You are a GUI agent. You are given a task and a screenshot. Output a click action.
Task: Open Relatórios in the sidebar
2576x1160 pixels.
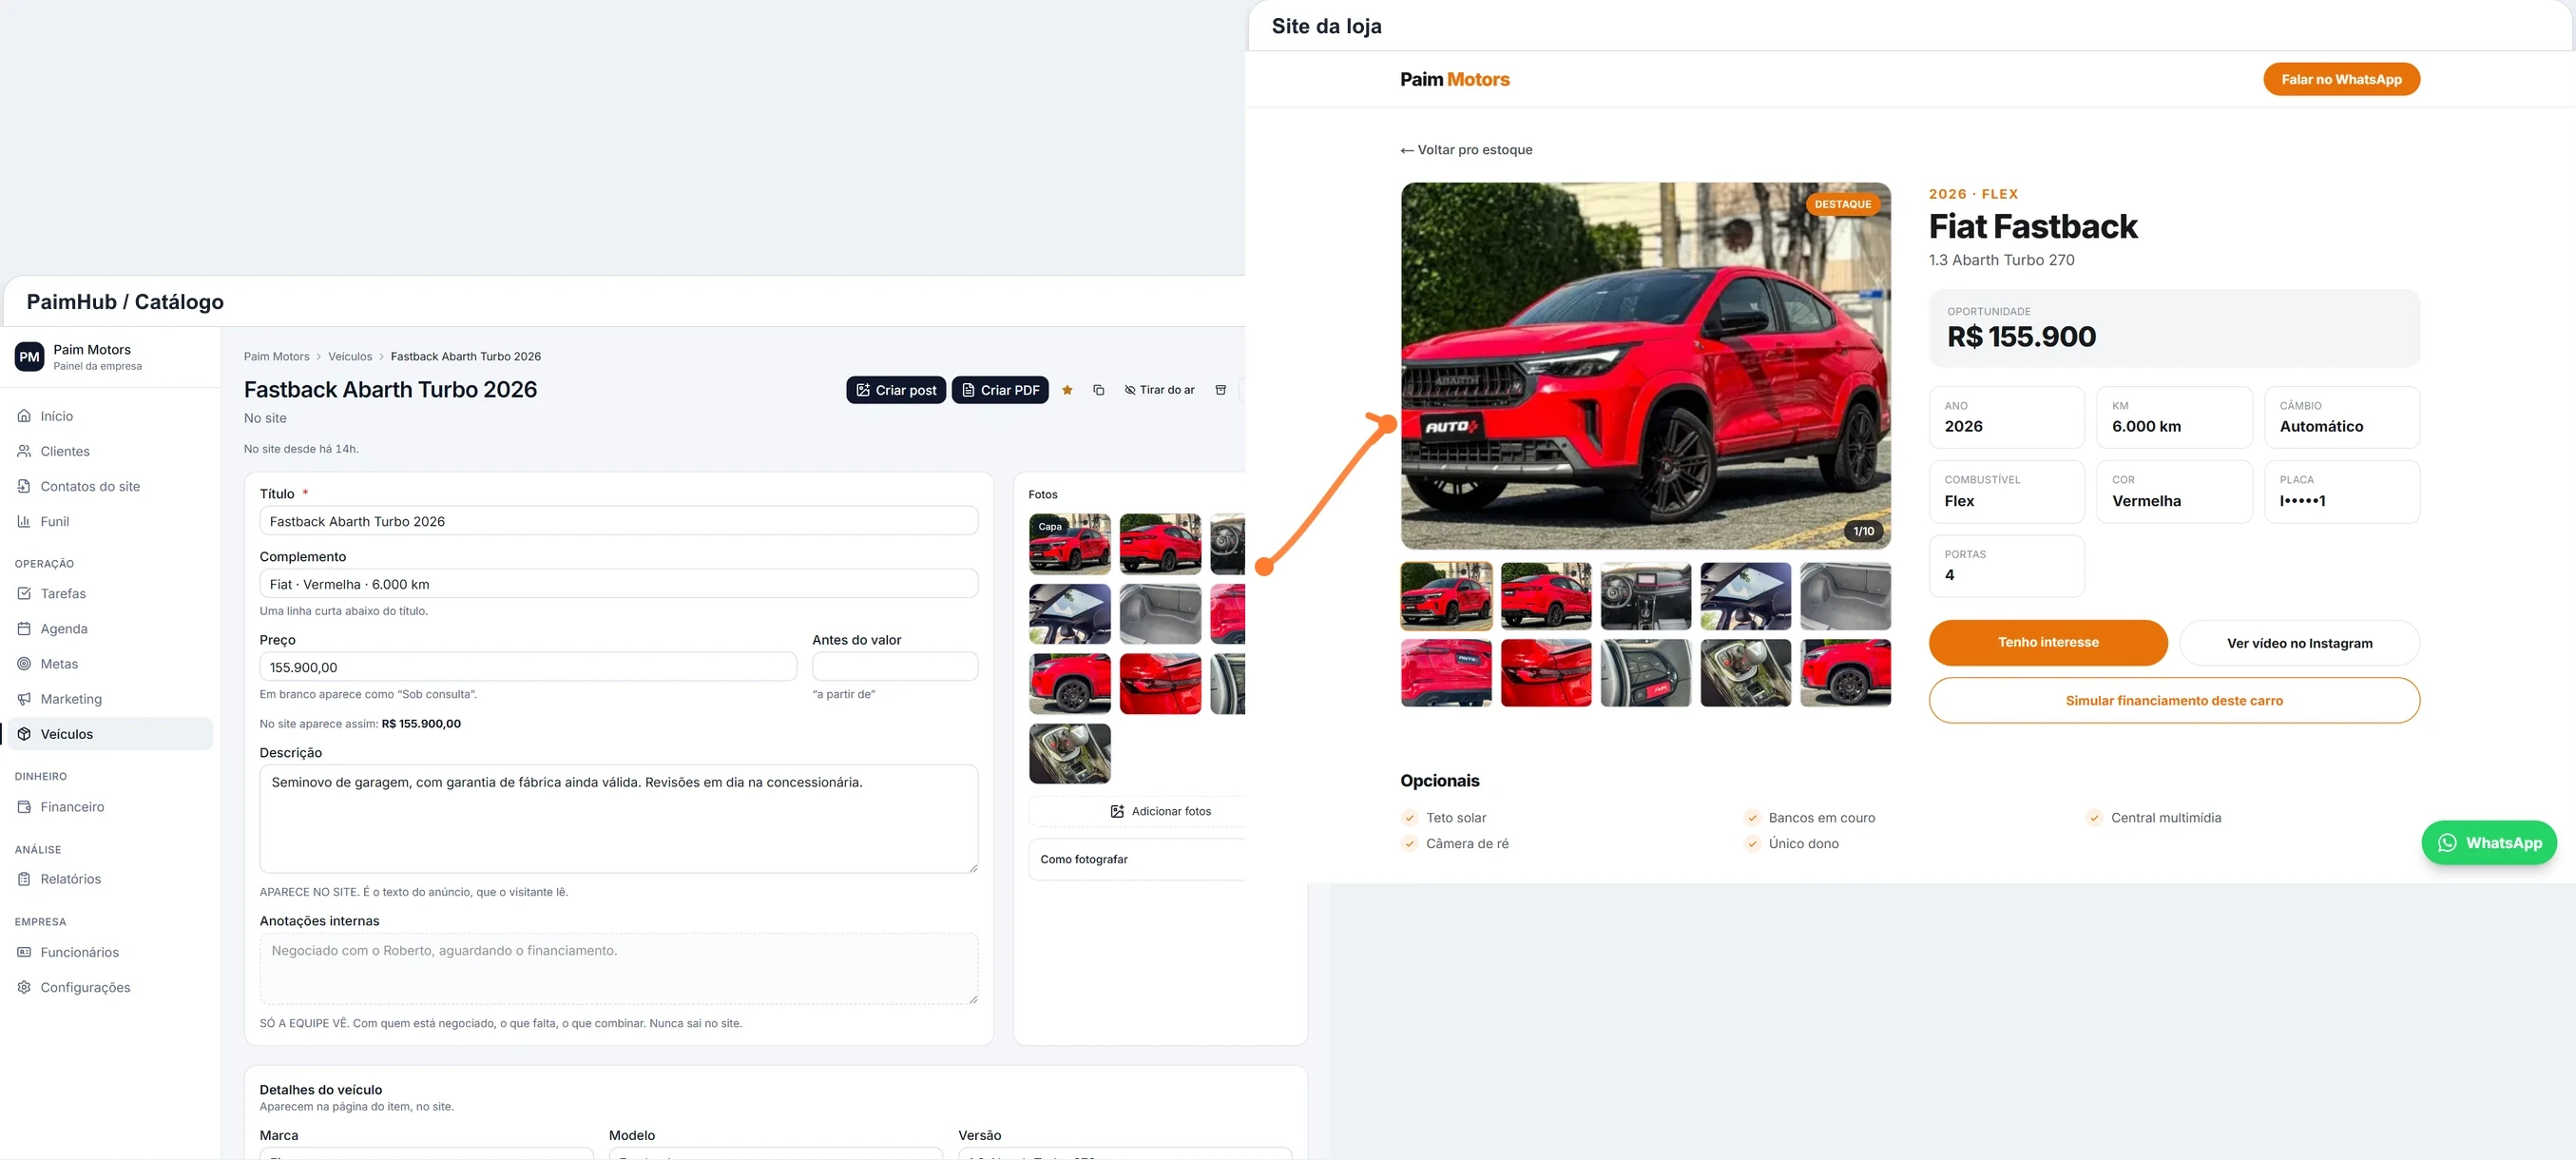[x=110, y=879]
